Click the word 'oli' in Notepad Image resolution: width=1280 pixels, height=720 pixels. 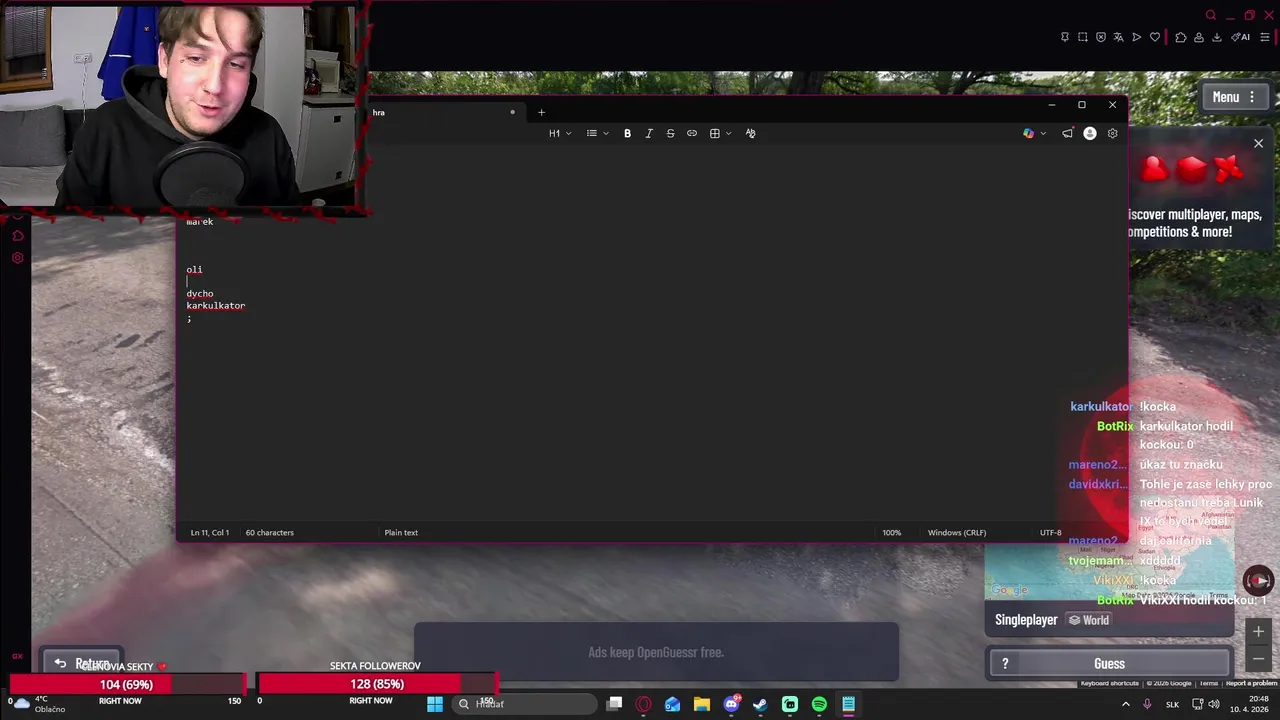tap(194, 270)
